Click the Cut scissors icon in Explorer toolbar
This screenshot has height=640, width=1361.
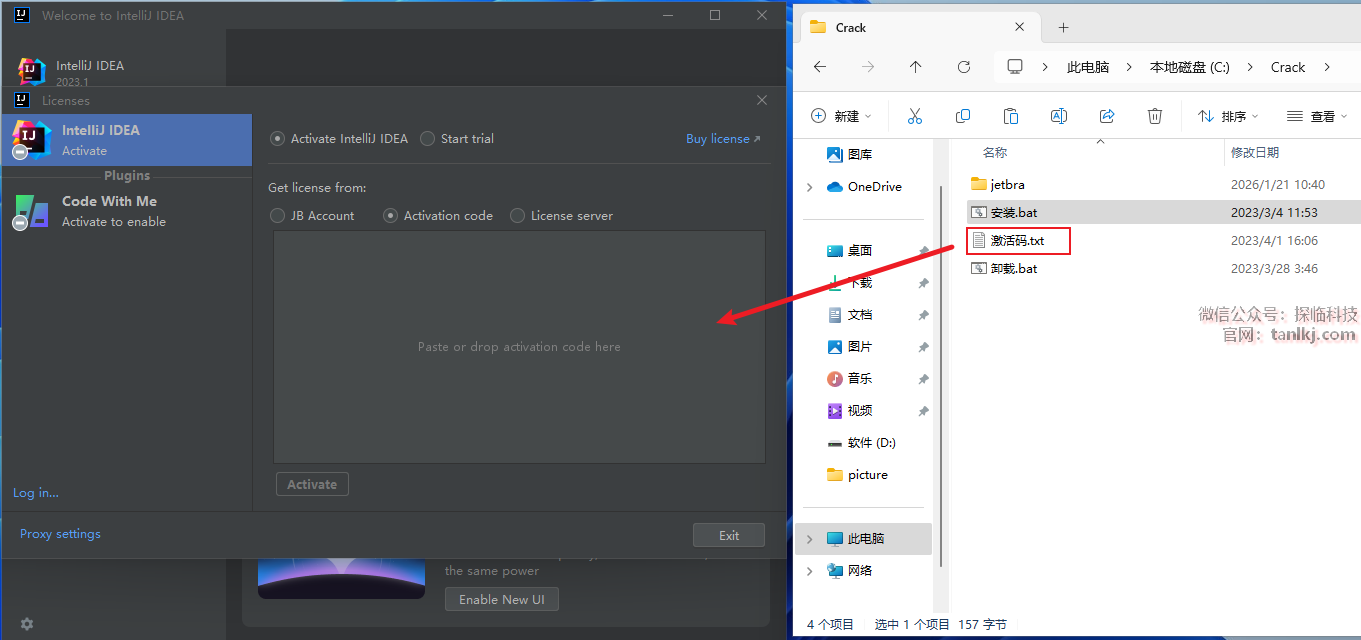[914, 116]
